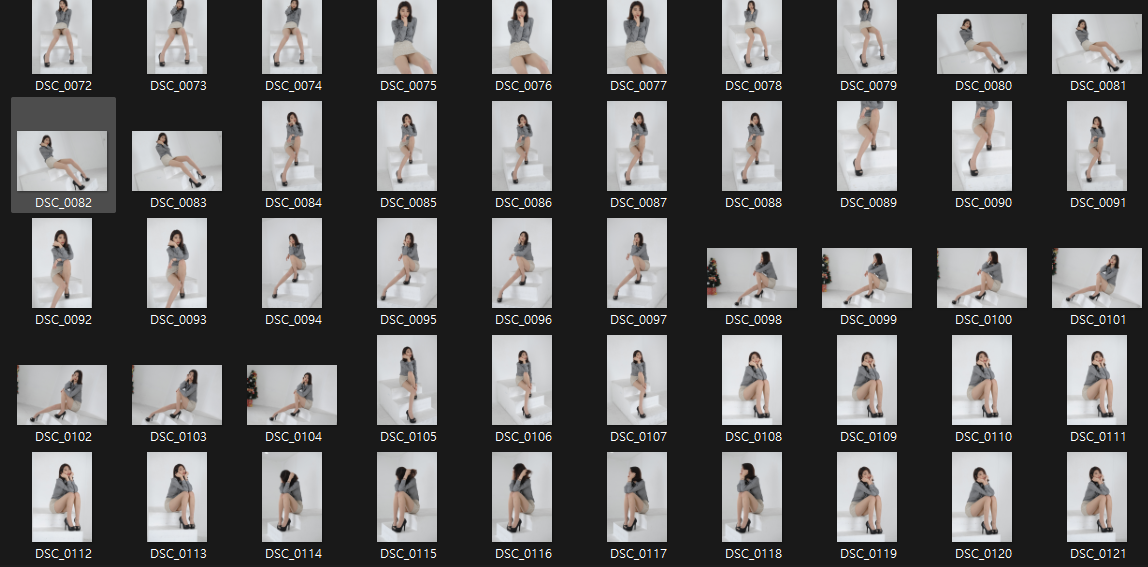The height and width of the screenshot is (567, 1148).
Task: Choose the DSC_0084 photo thumbnail
Action: (292, 146)
